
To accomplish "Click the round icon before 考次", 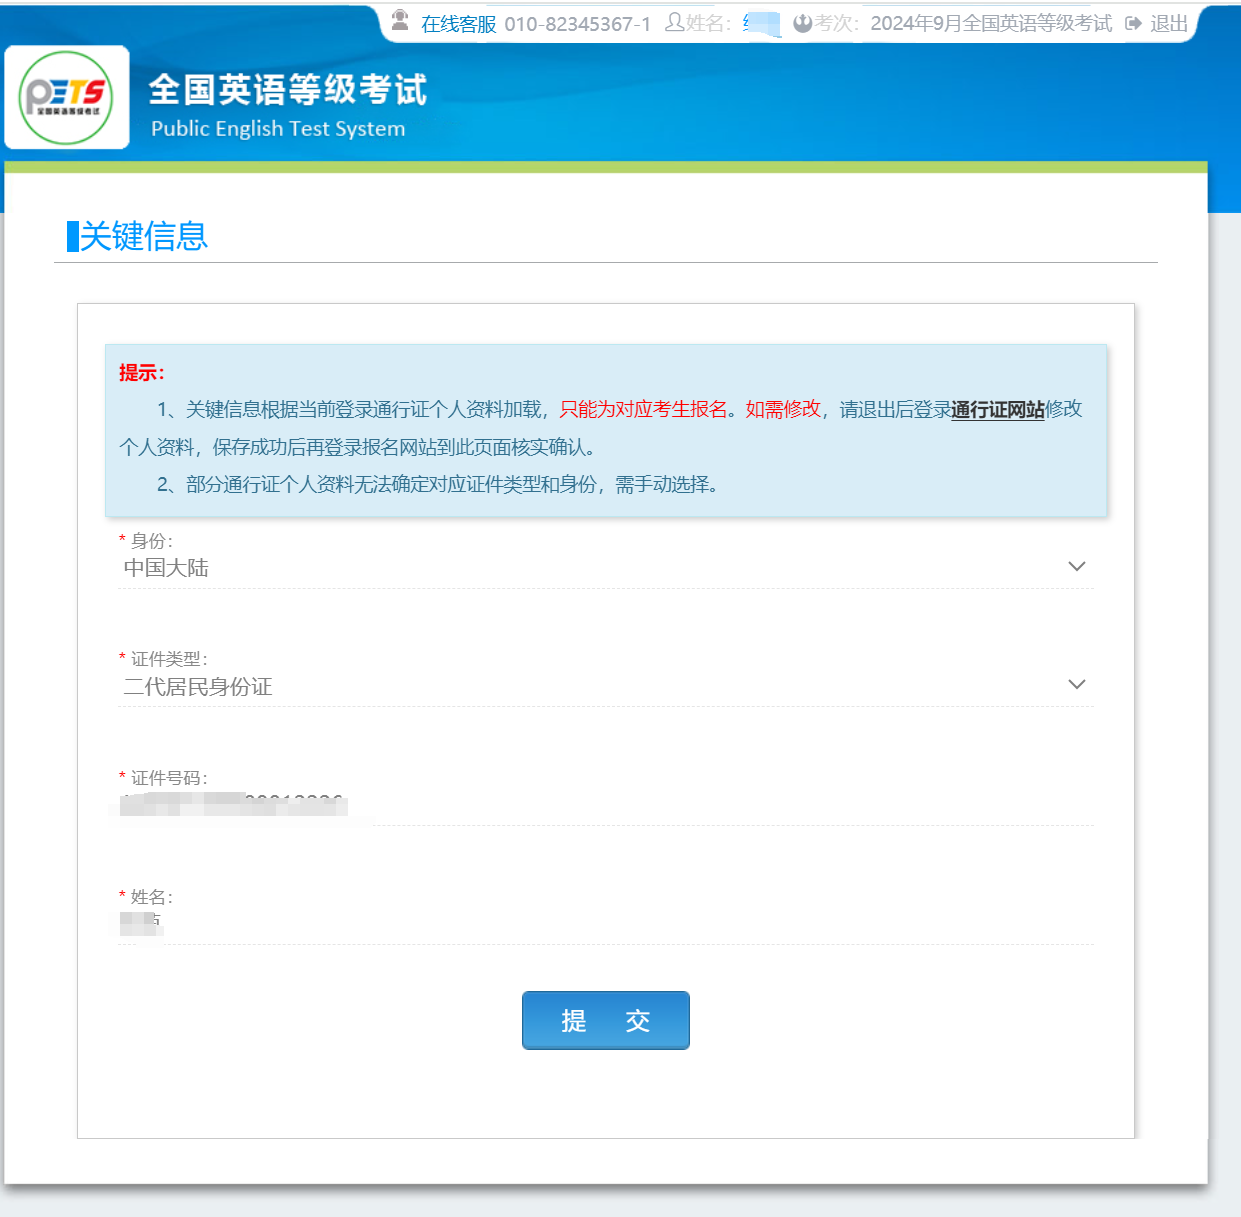I will (x=802, y=23).
